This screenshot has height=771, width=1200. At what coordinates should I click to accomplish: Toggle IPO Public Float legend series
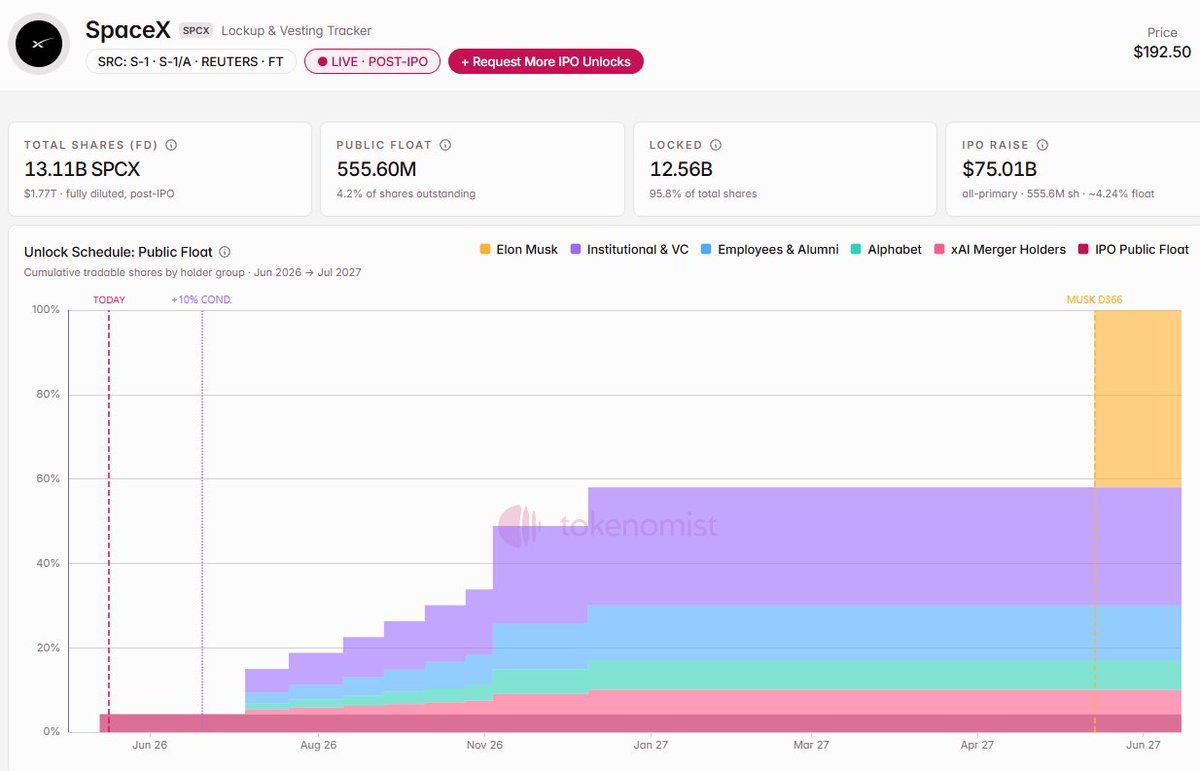point(1133,249)
